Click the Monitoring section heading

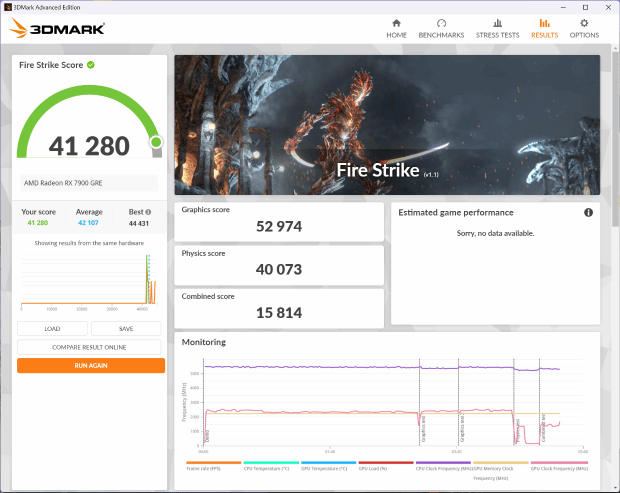coord(204,342)
